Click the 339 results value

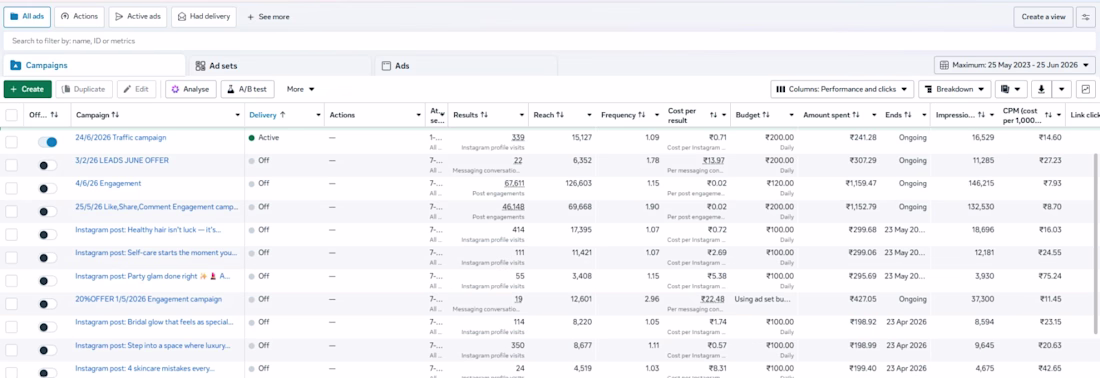coord(518,137)
